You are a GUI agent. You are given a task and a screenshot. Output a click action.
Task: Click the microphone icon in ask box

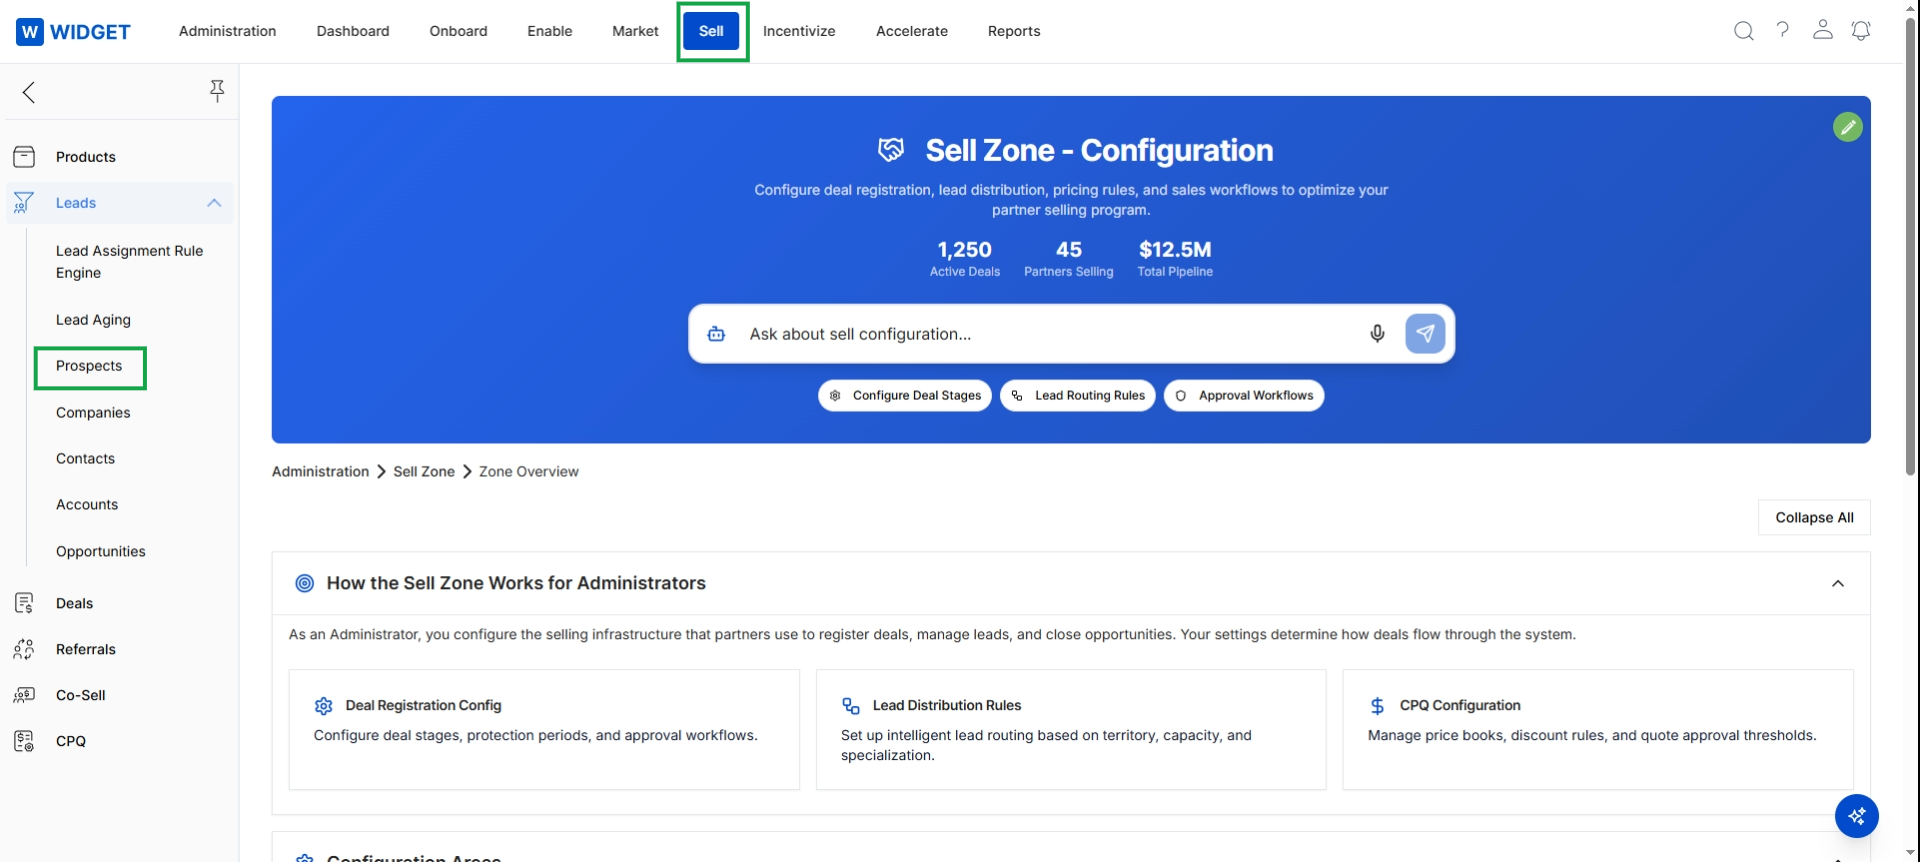coord(1377,334)
